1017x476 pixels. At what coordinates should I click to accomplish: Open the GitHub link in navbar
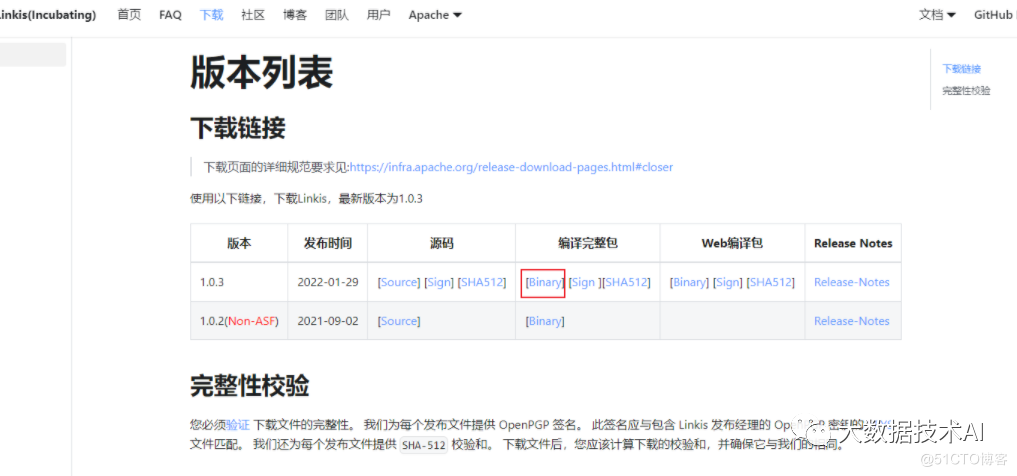pos(995,15)
